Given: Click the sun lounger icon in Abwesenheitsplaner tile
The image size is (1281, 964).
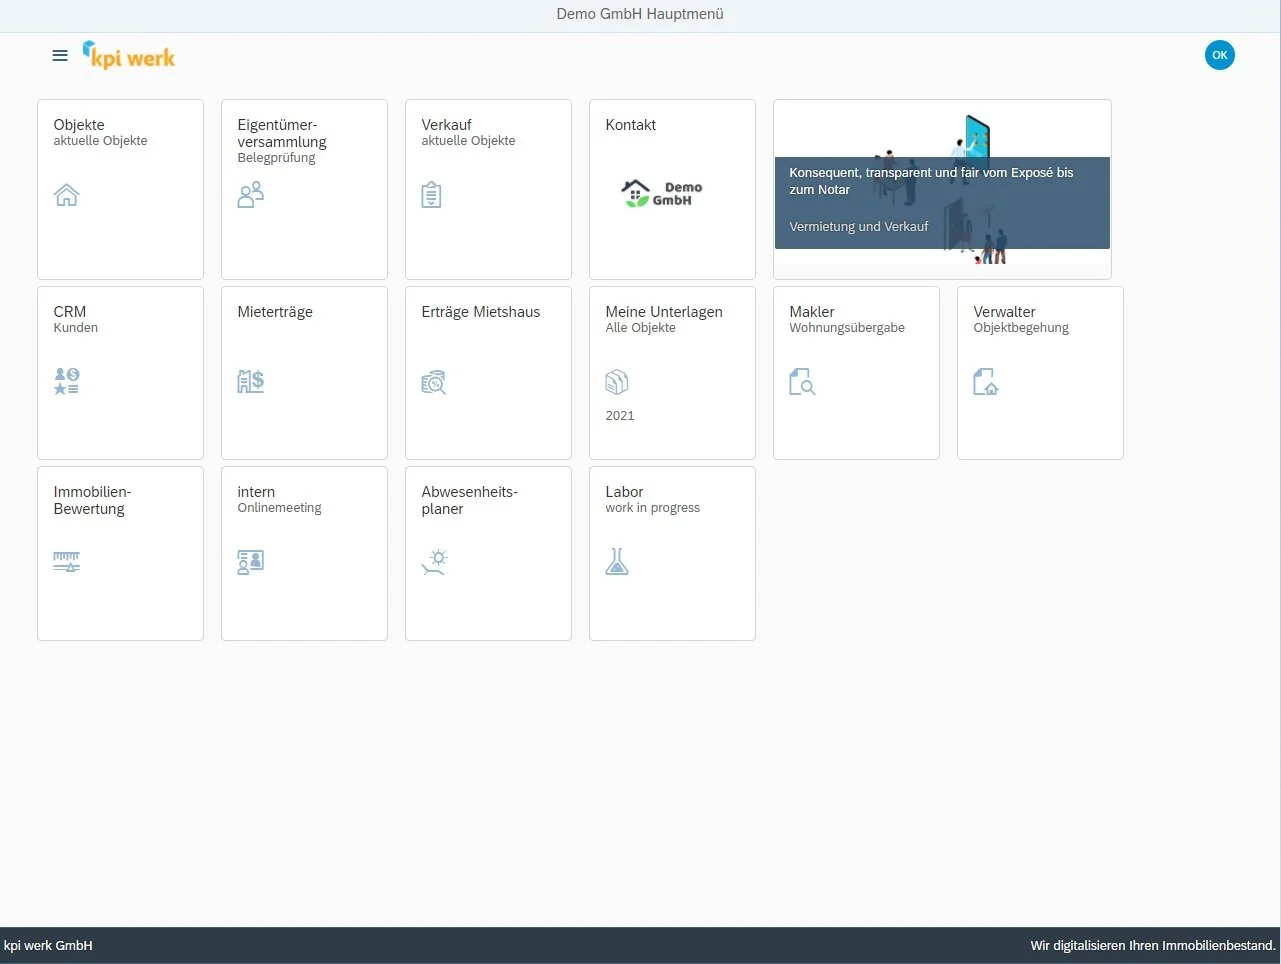Looking at the screenshot, I should pos(434,562).
